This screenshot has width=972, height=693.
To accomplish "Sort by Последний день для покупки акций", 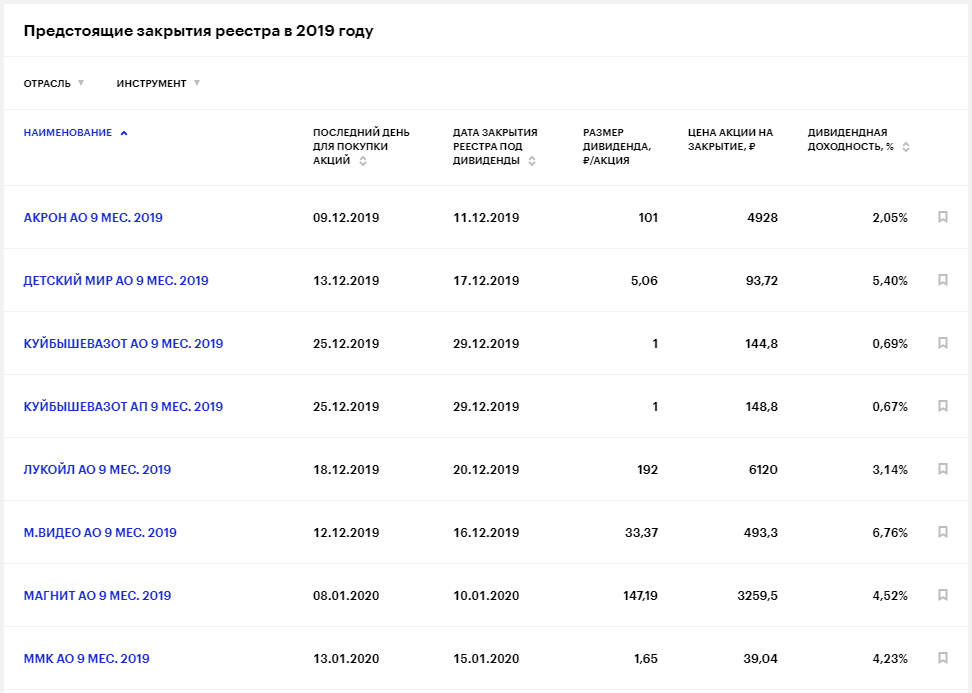I will coord(360,147).
